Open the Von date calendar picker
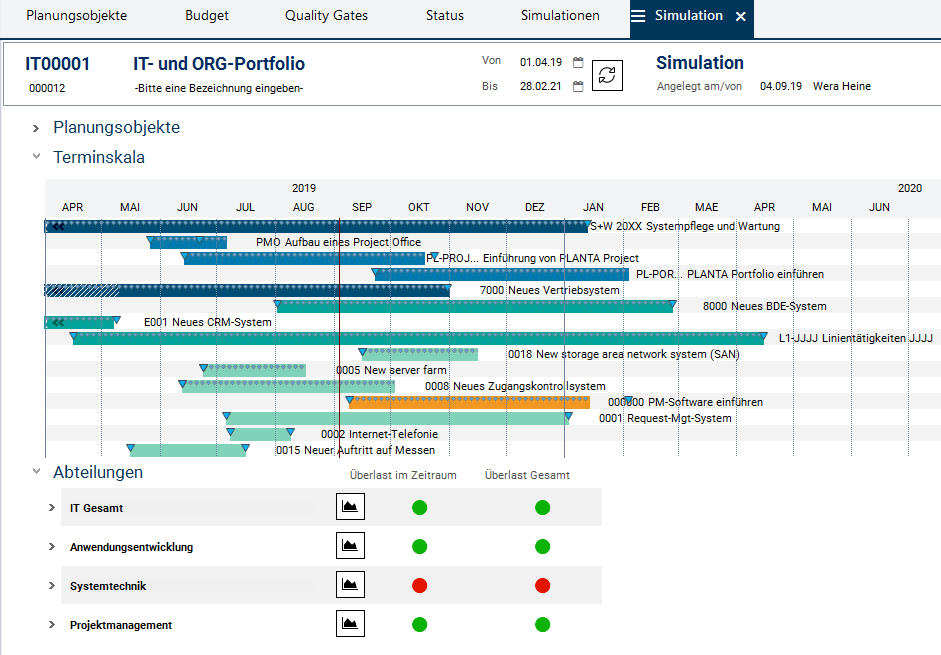This screenshot has height=655, width=941. [x=578, y=62]
